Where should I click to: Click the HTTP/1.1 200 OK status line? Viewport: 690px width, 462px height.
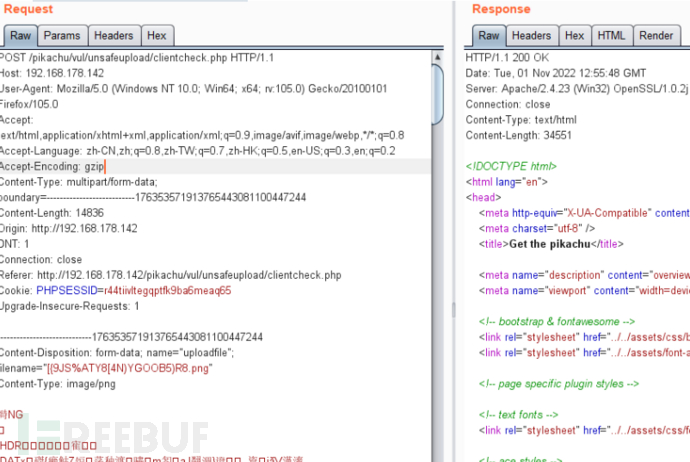(x=508, y=58)
